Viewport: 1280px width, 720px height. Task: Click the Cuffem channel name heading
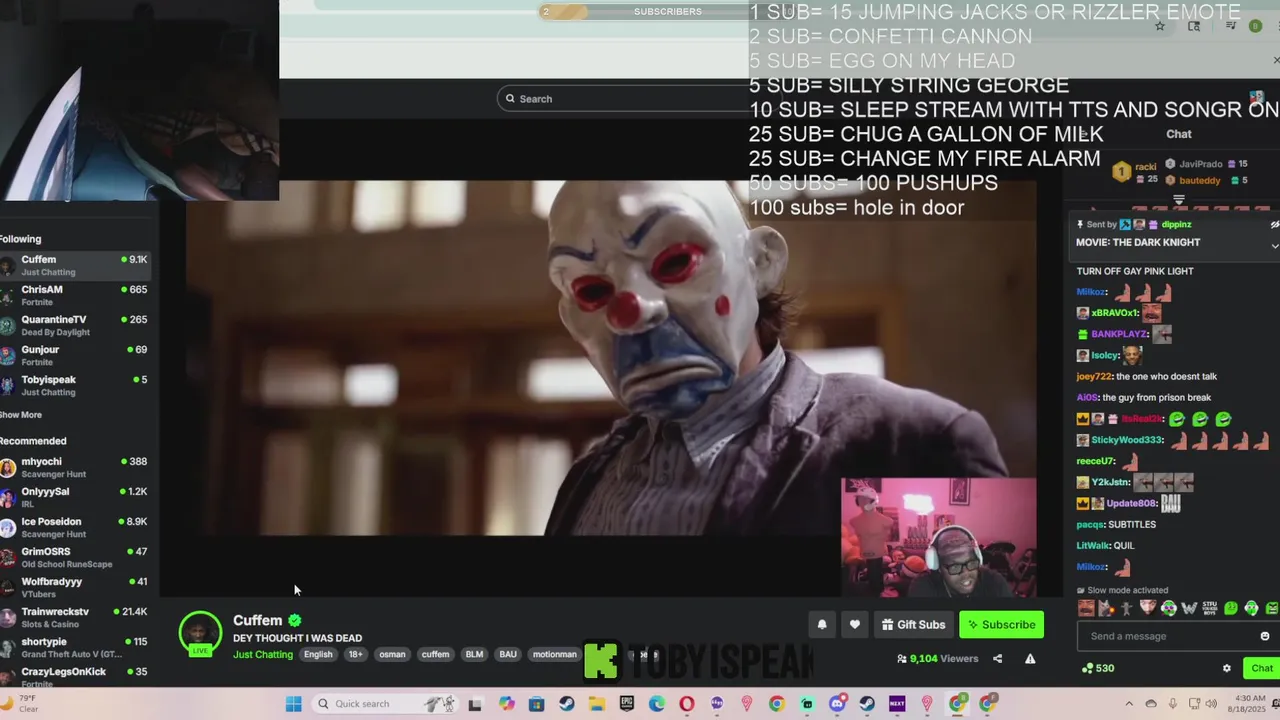pyautogui.click(x=258, y=620)
